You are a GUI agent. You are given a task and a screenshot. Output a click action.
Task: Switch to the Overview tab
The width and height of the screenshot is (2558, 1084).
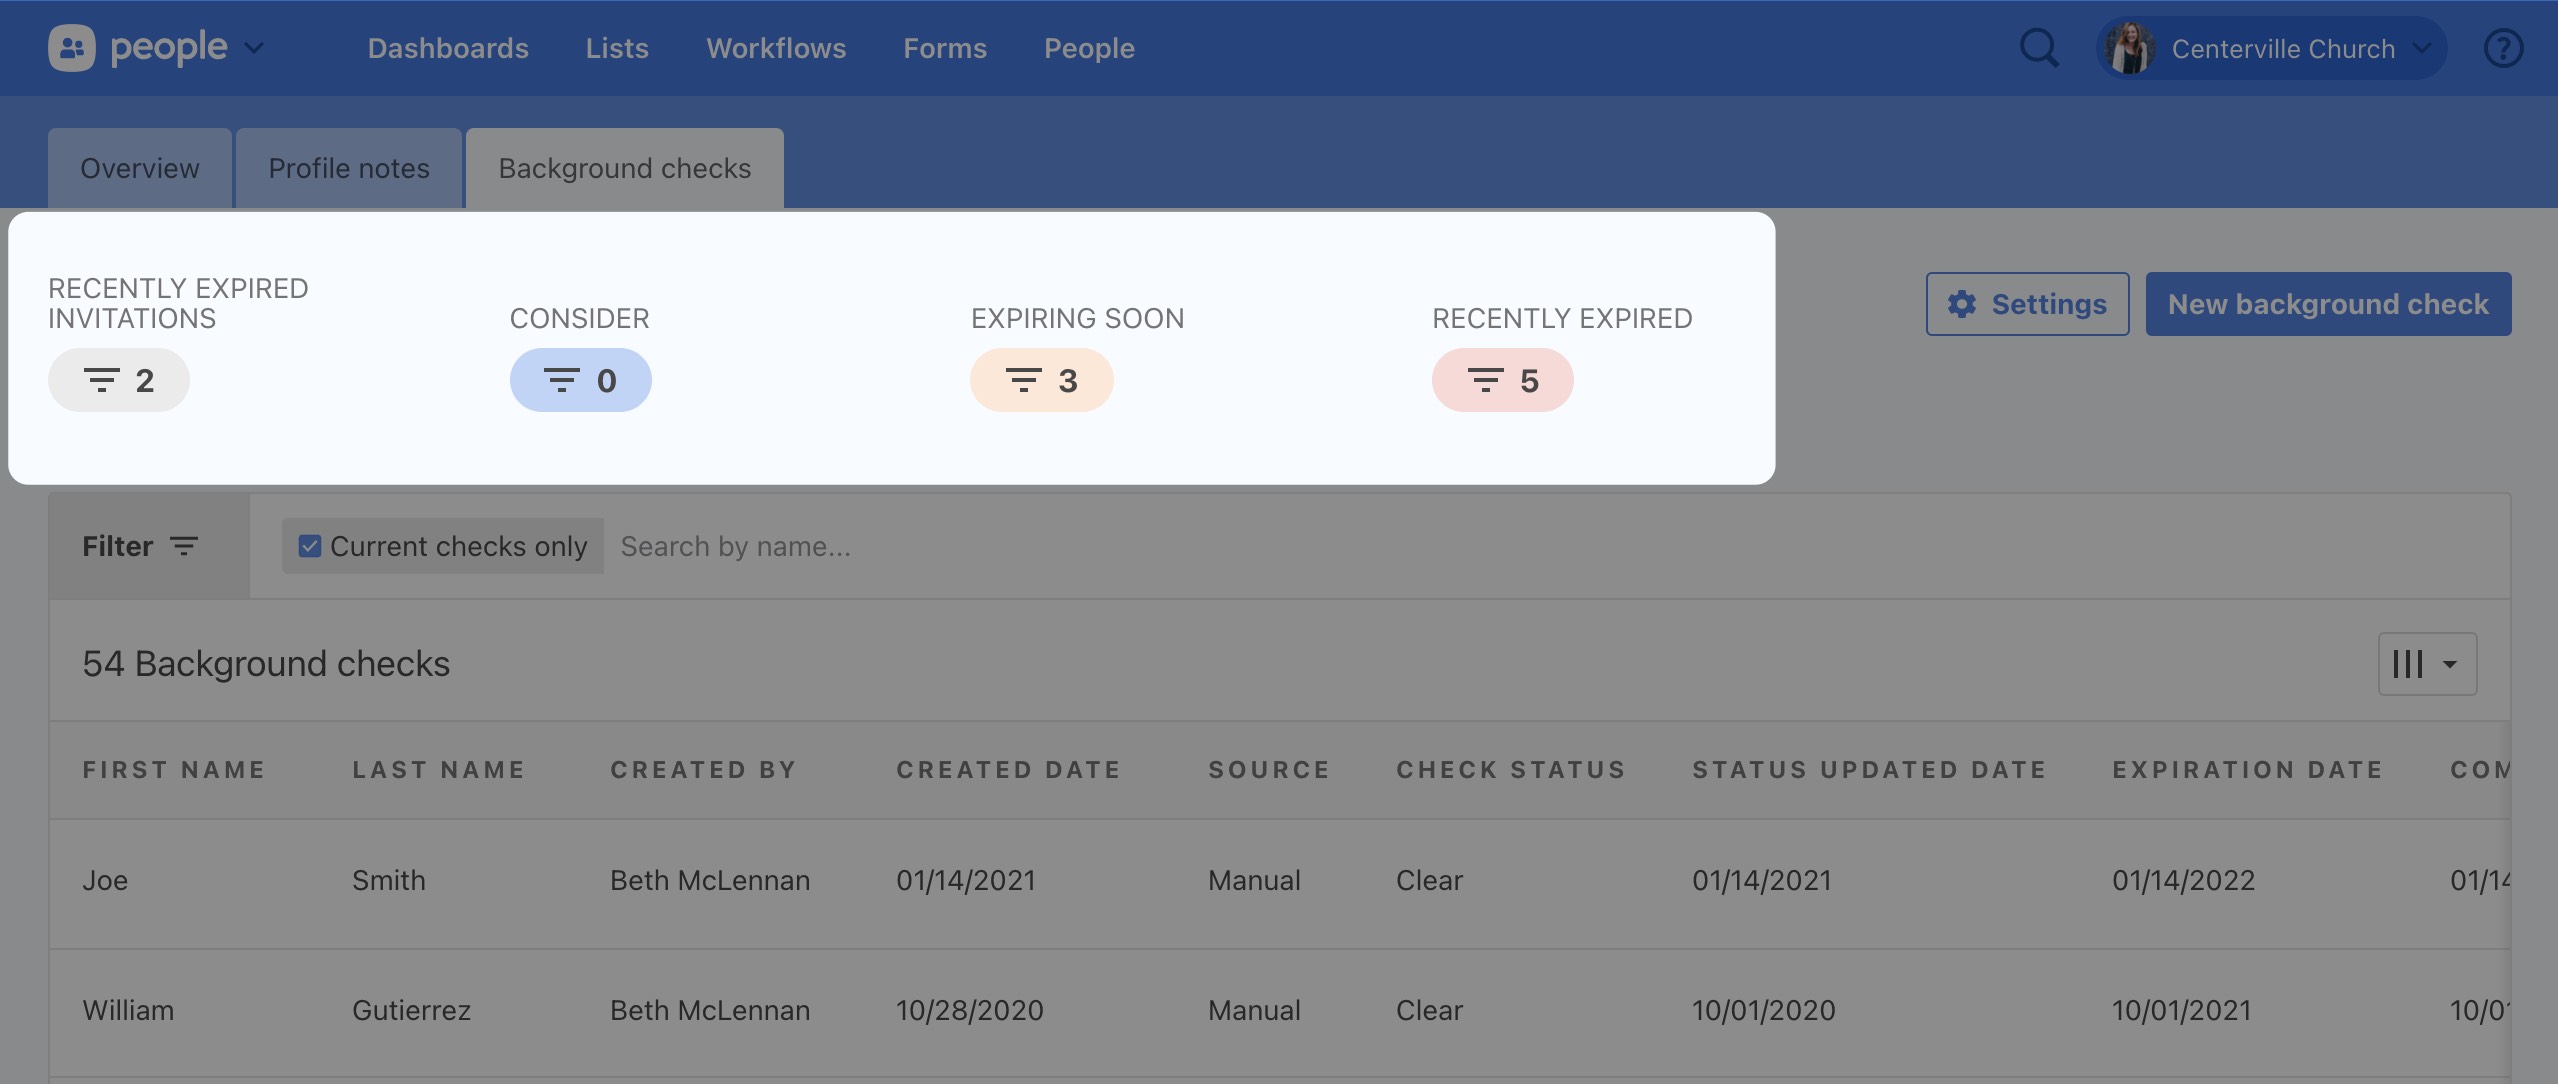tap(140, 168)
